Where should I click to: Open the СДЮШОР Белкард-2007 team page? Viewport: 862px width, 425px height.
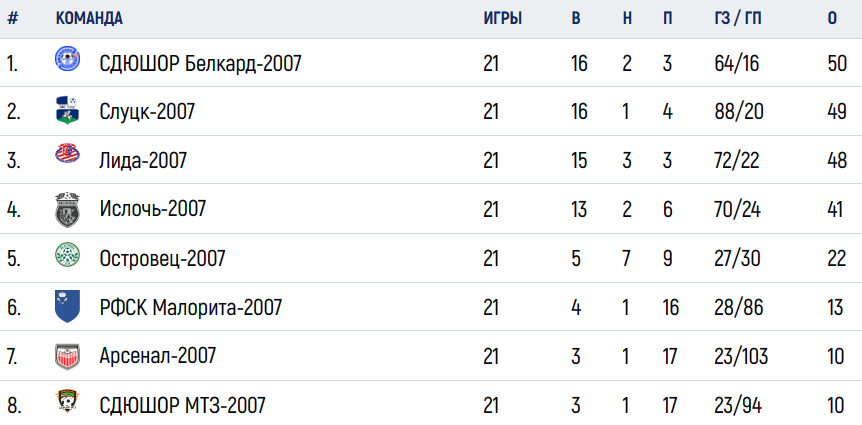click(x=201, y=64)
